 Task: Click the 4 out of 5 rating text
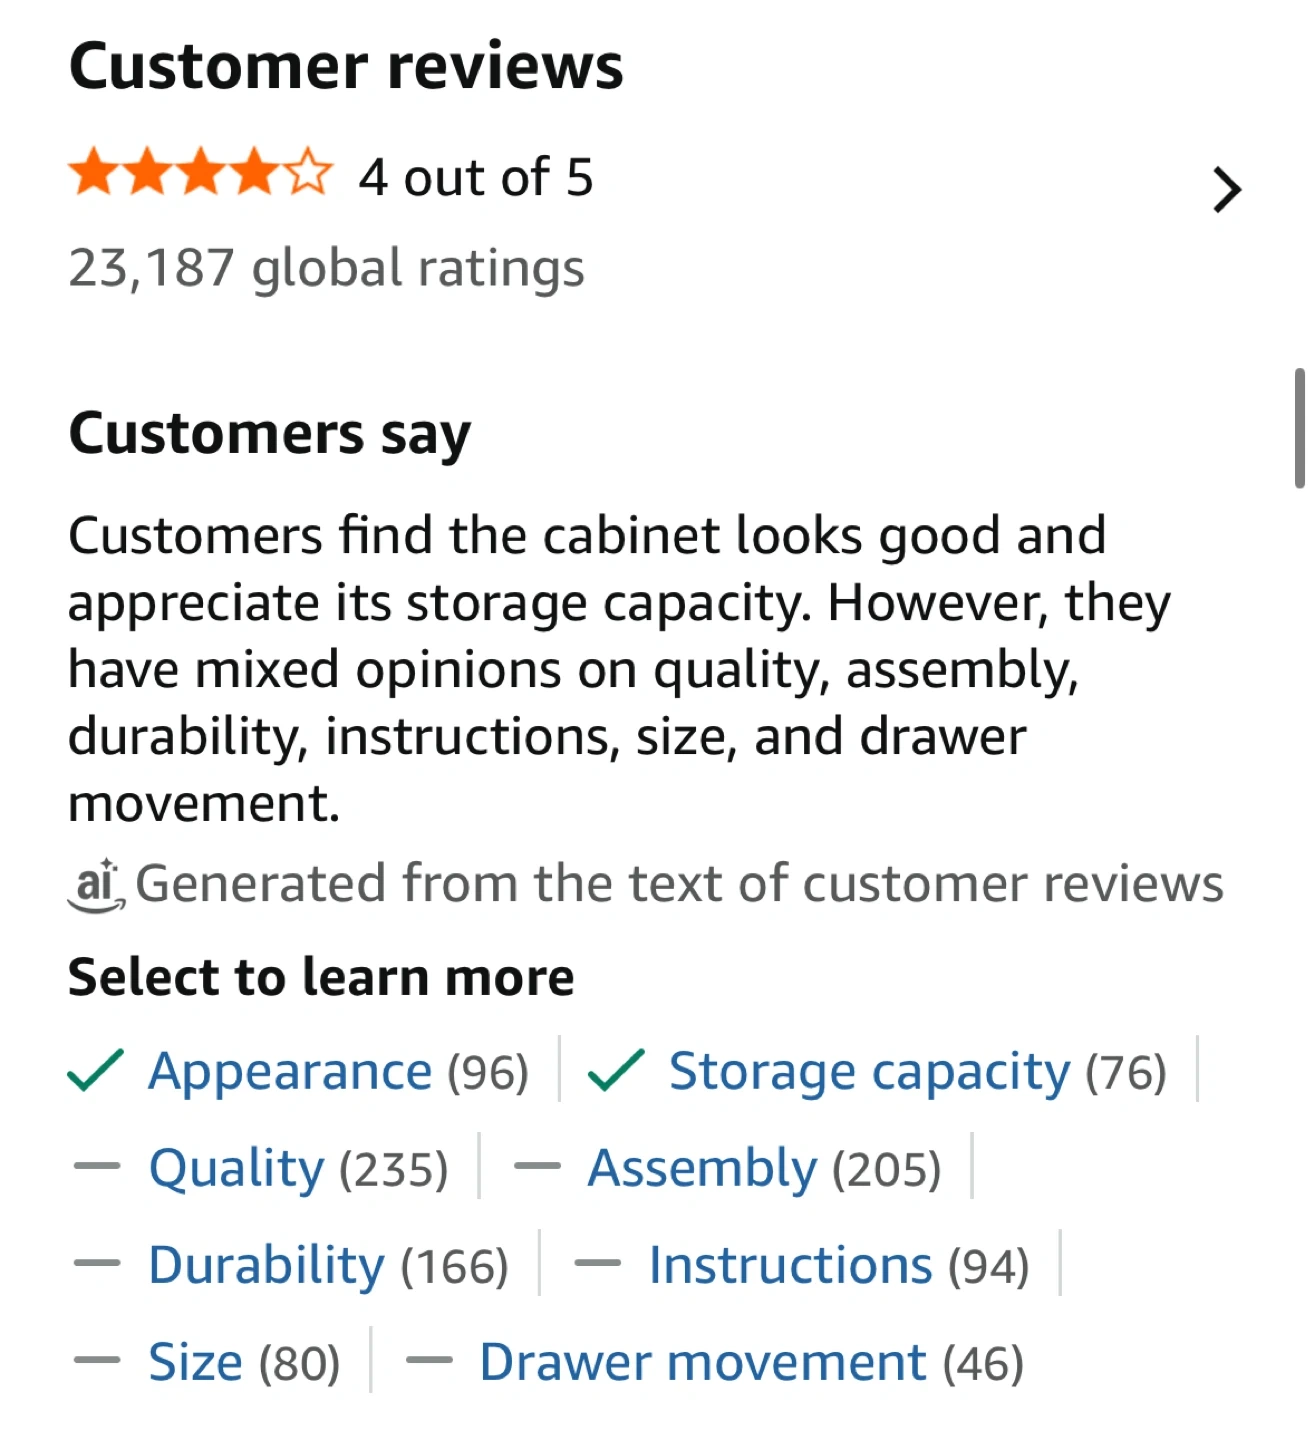[x=476, y=178]
